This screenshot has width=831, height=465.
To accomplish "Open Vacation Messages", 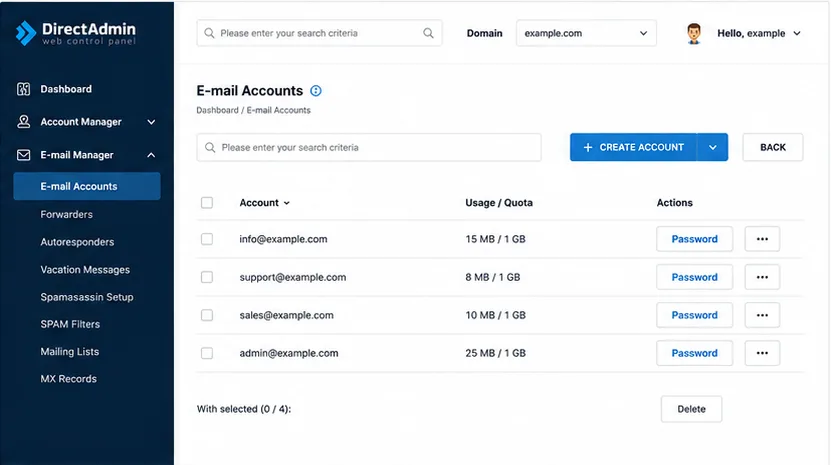I will [x=85, y=269].
